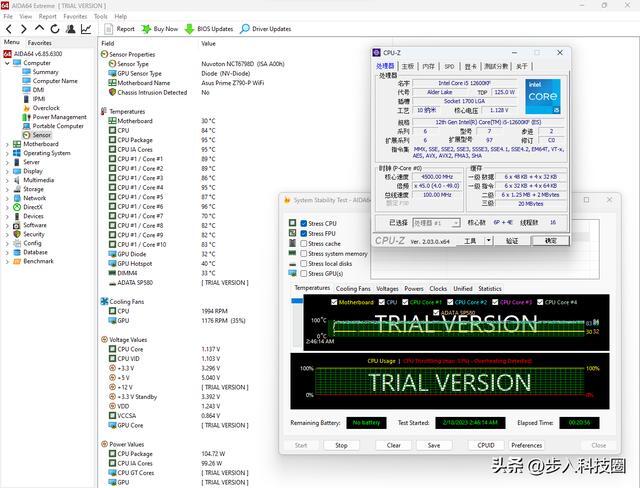Select IPMI in the sidebar tree

pos(39,99)
